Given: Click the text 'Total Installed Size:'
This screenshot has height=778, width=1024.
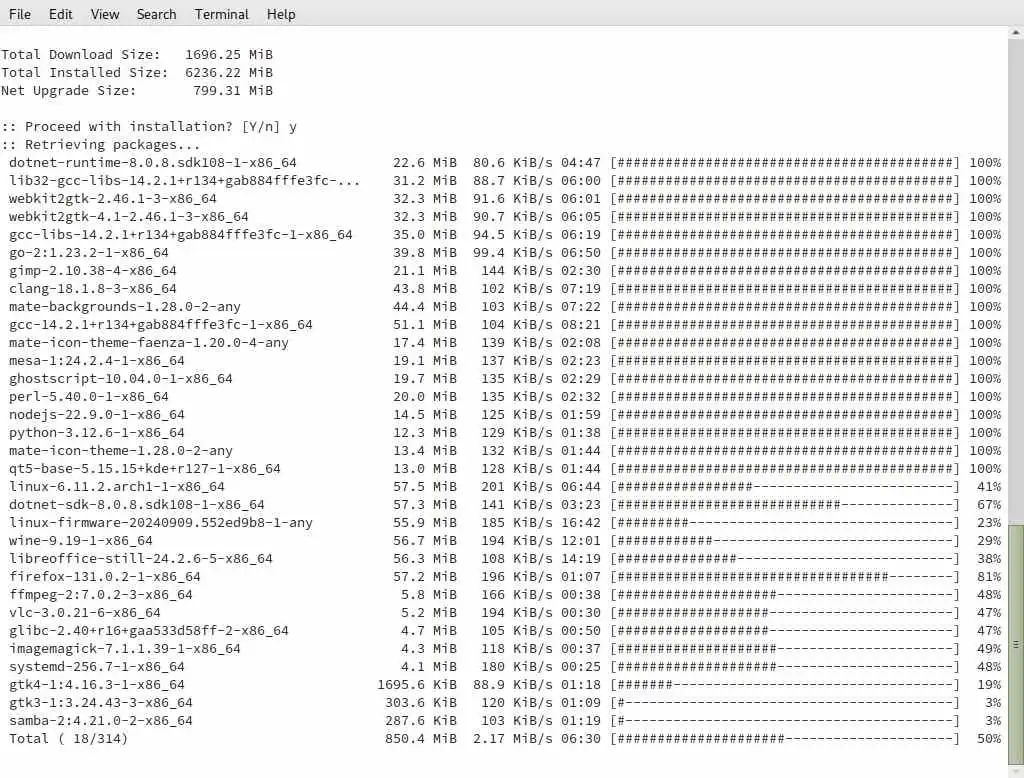Looking at the screenshot, I should click(84, 73).
